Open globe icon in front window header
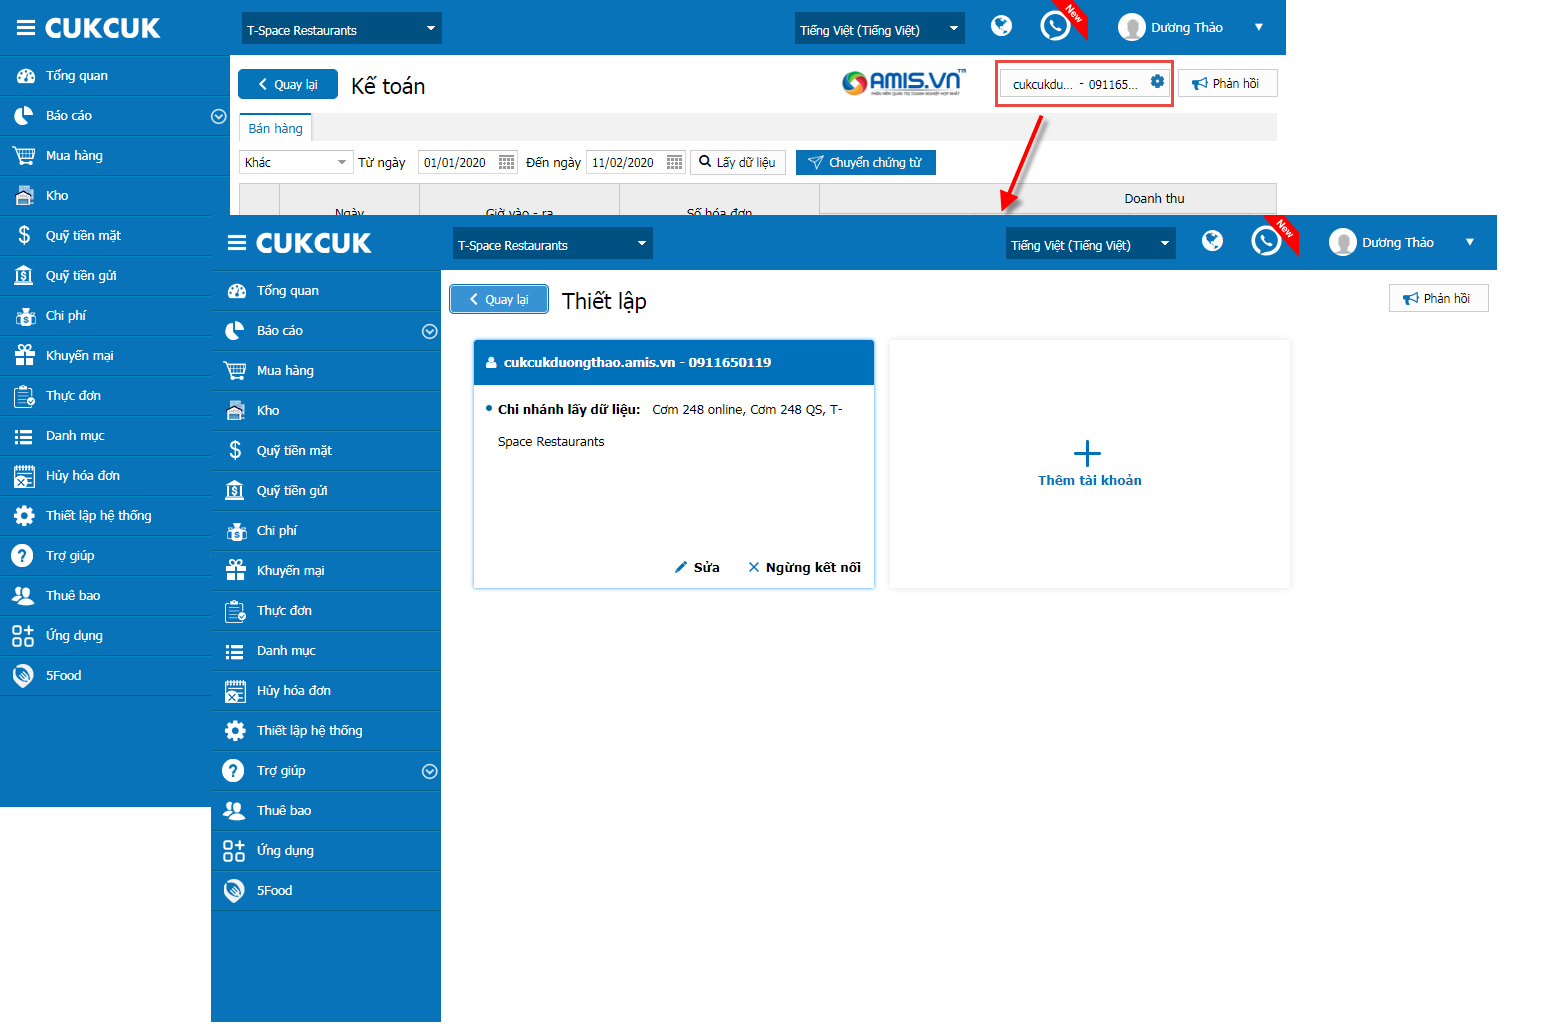This screenshot has height=1024, width=1567. click(x=1212, y=241)
